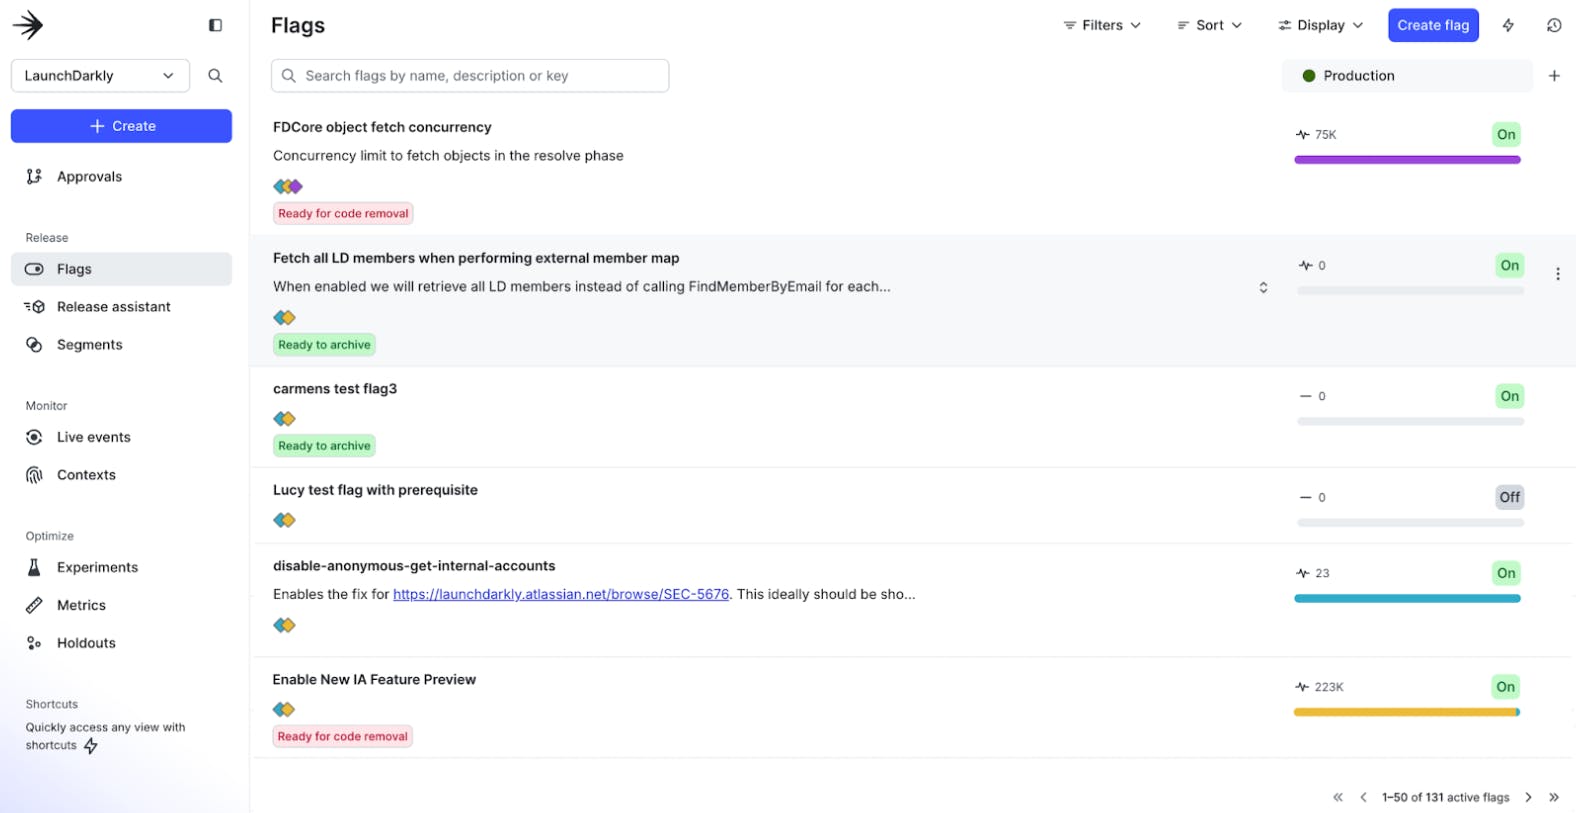1576x813 pixels.
Task: Open the lightning bolt quick actions icon
Action: point(1508,25)
